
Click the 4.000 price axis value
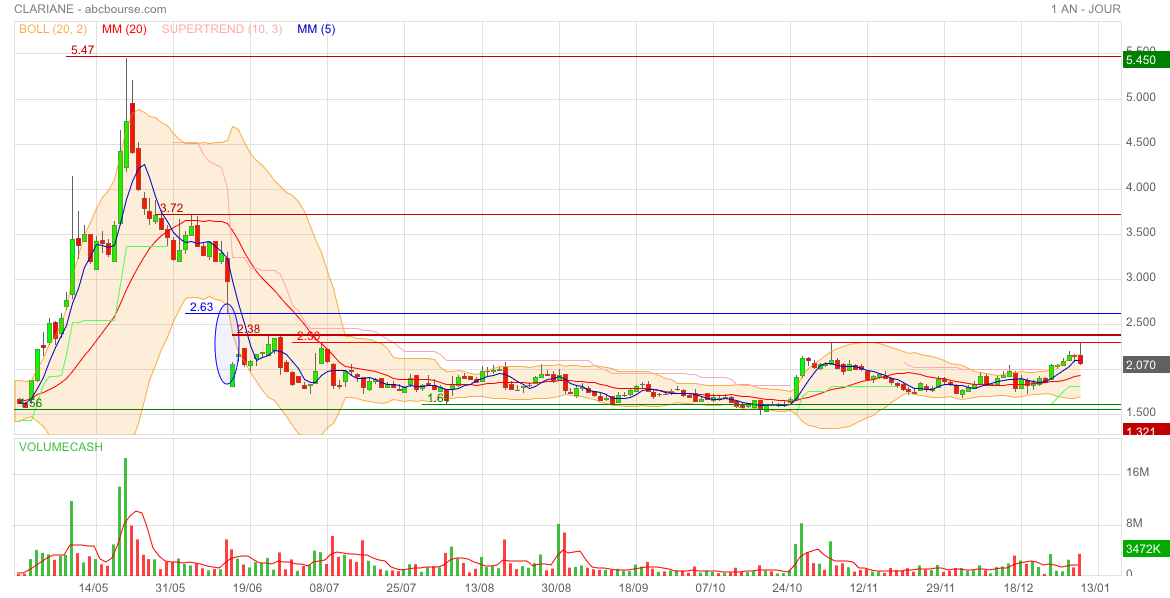coord(1140,187)
